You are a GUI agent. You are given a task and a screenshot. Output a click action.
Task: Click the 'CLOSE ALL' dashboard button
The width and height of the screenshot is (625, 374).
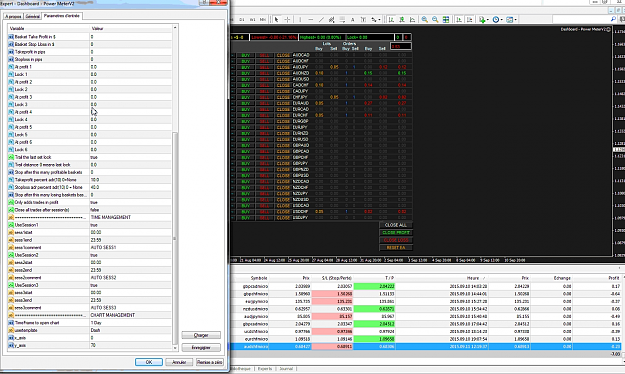coord(395,225)
